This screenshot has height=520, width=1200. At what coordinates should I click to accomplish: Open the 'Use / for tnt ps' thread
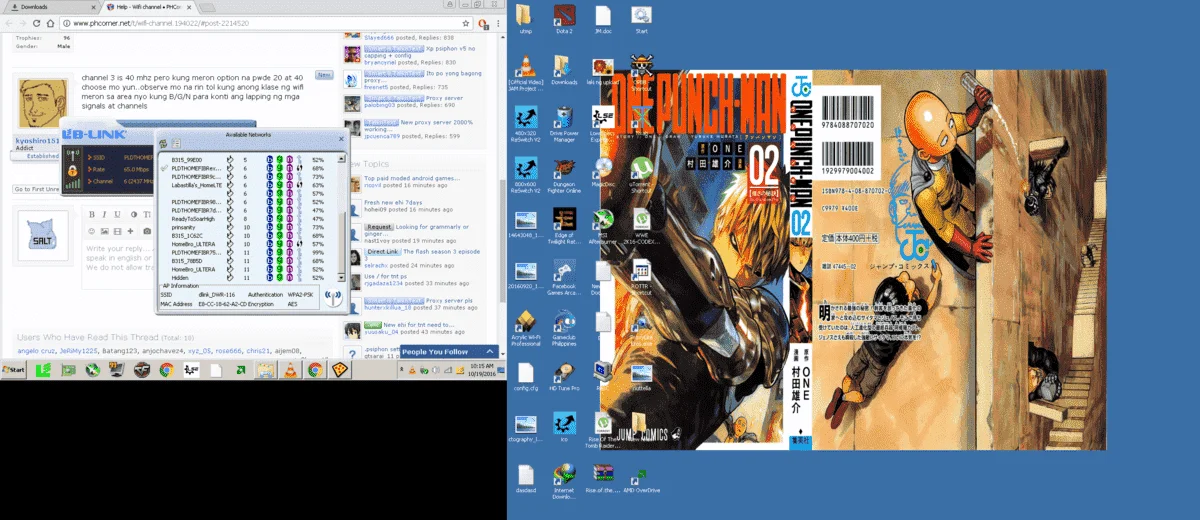pyautogui.click(x=388, y=276)
